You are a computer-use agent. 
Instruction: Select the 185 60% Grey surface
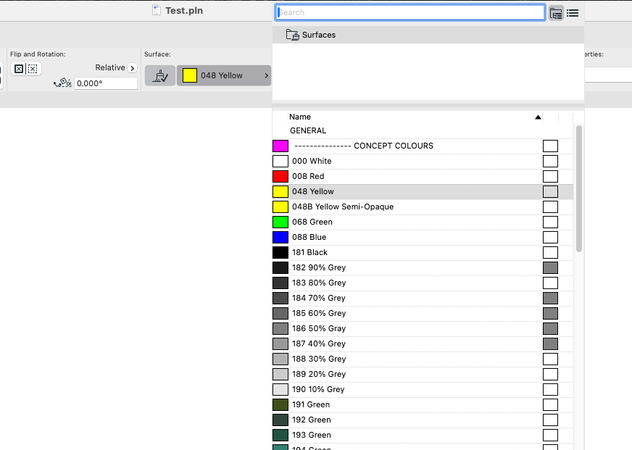click(x=423, y=313)
